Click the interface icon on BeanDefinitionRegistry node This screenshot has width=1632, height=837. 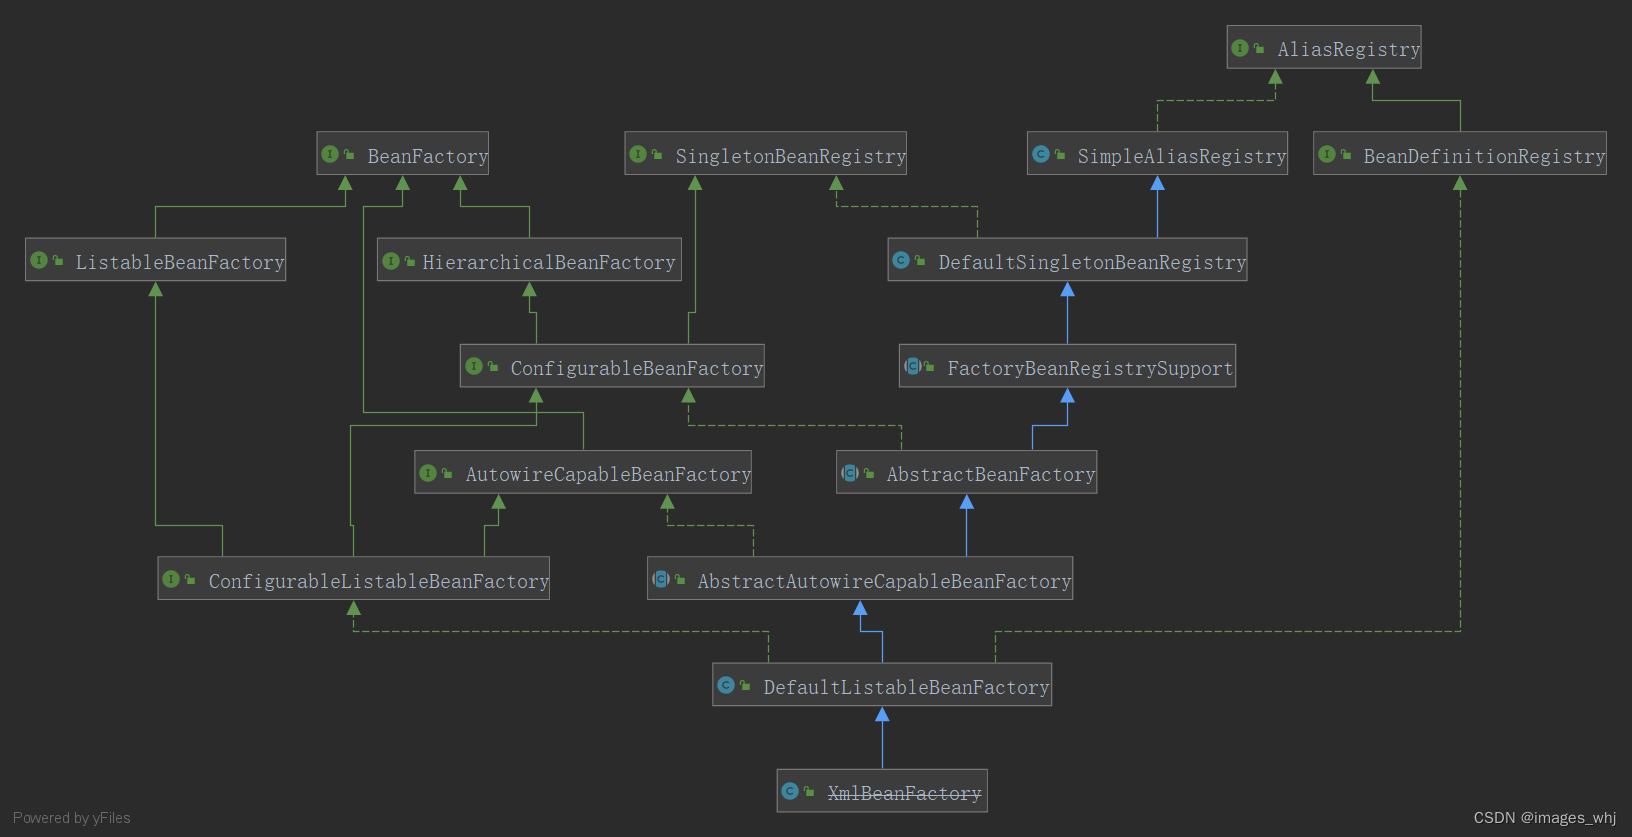pyautogui.click(x=1327, y=154)
